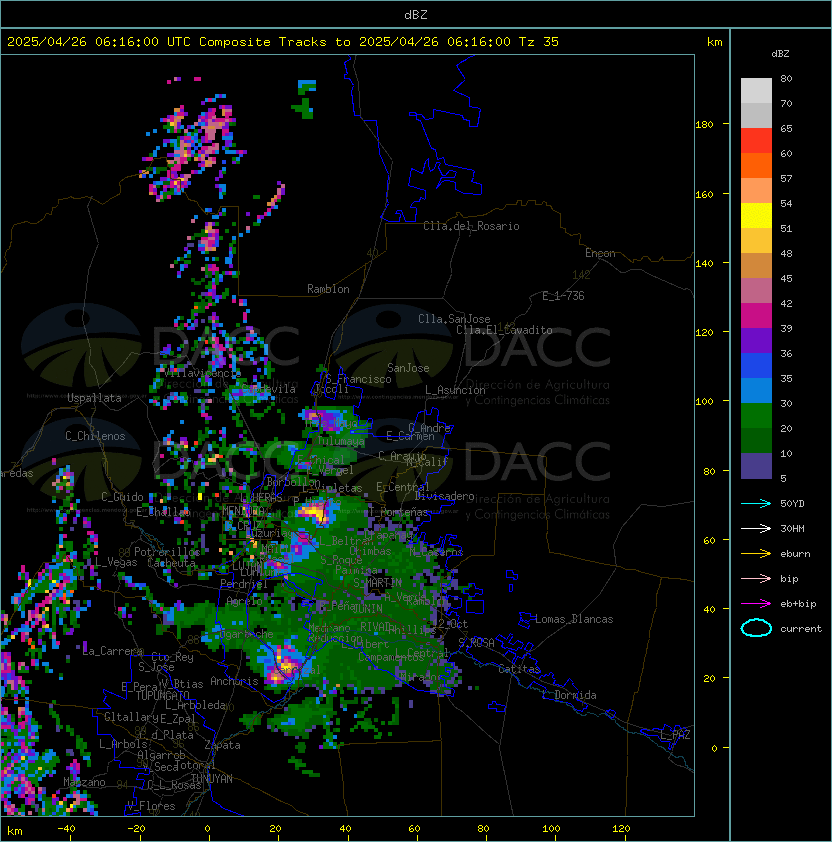Image resolution: width=832 pixels, height=842 pixels.
Task: Click the white 30HM track arrow
Action: click(x=756, y=528)
